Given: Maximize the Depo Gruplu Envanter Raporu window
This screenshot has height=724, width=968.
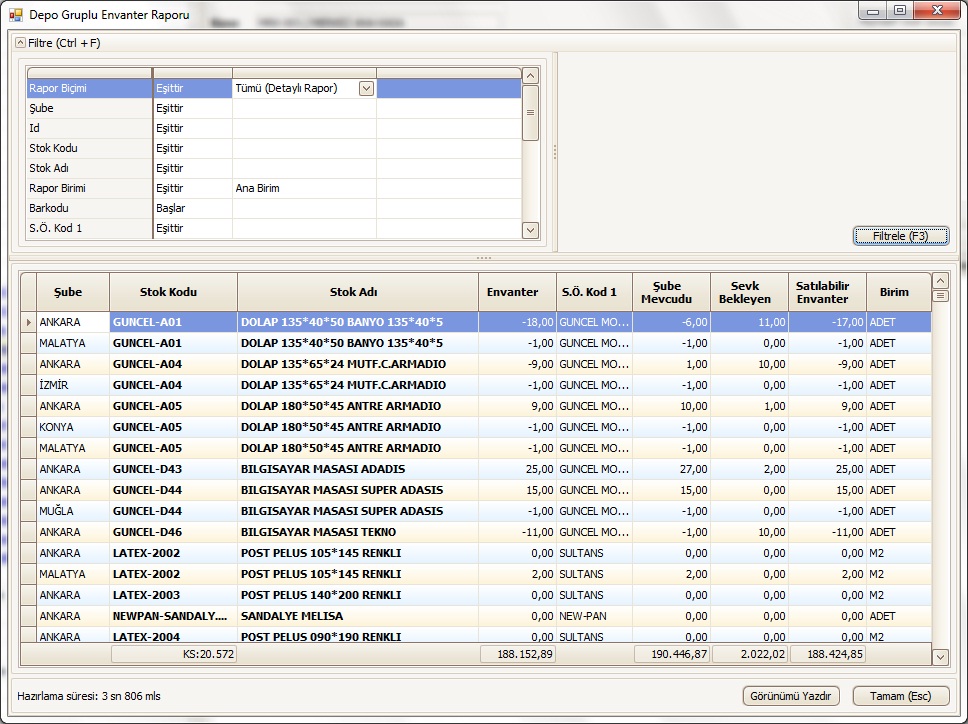Looking at the screenshot, I should point(900,11).
